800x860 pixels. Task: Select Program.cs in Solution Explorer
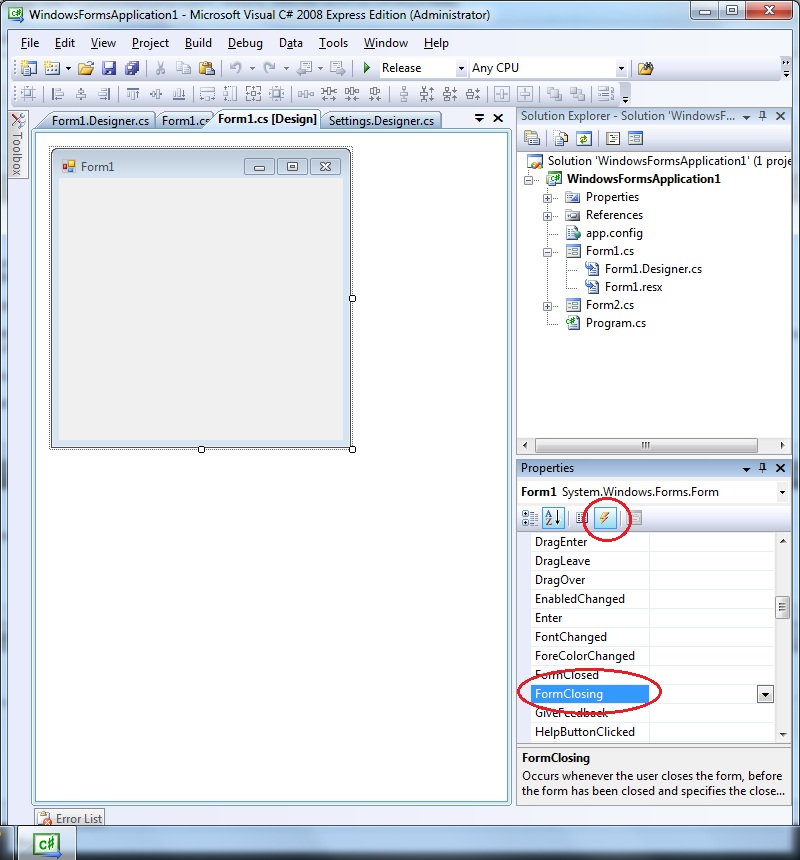tap(616, 323)
